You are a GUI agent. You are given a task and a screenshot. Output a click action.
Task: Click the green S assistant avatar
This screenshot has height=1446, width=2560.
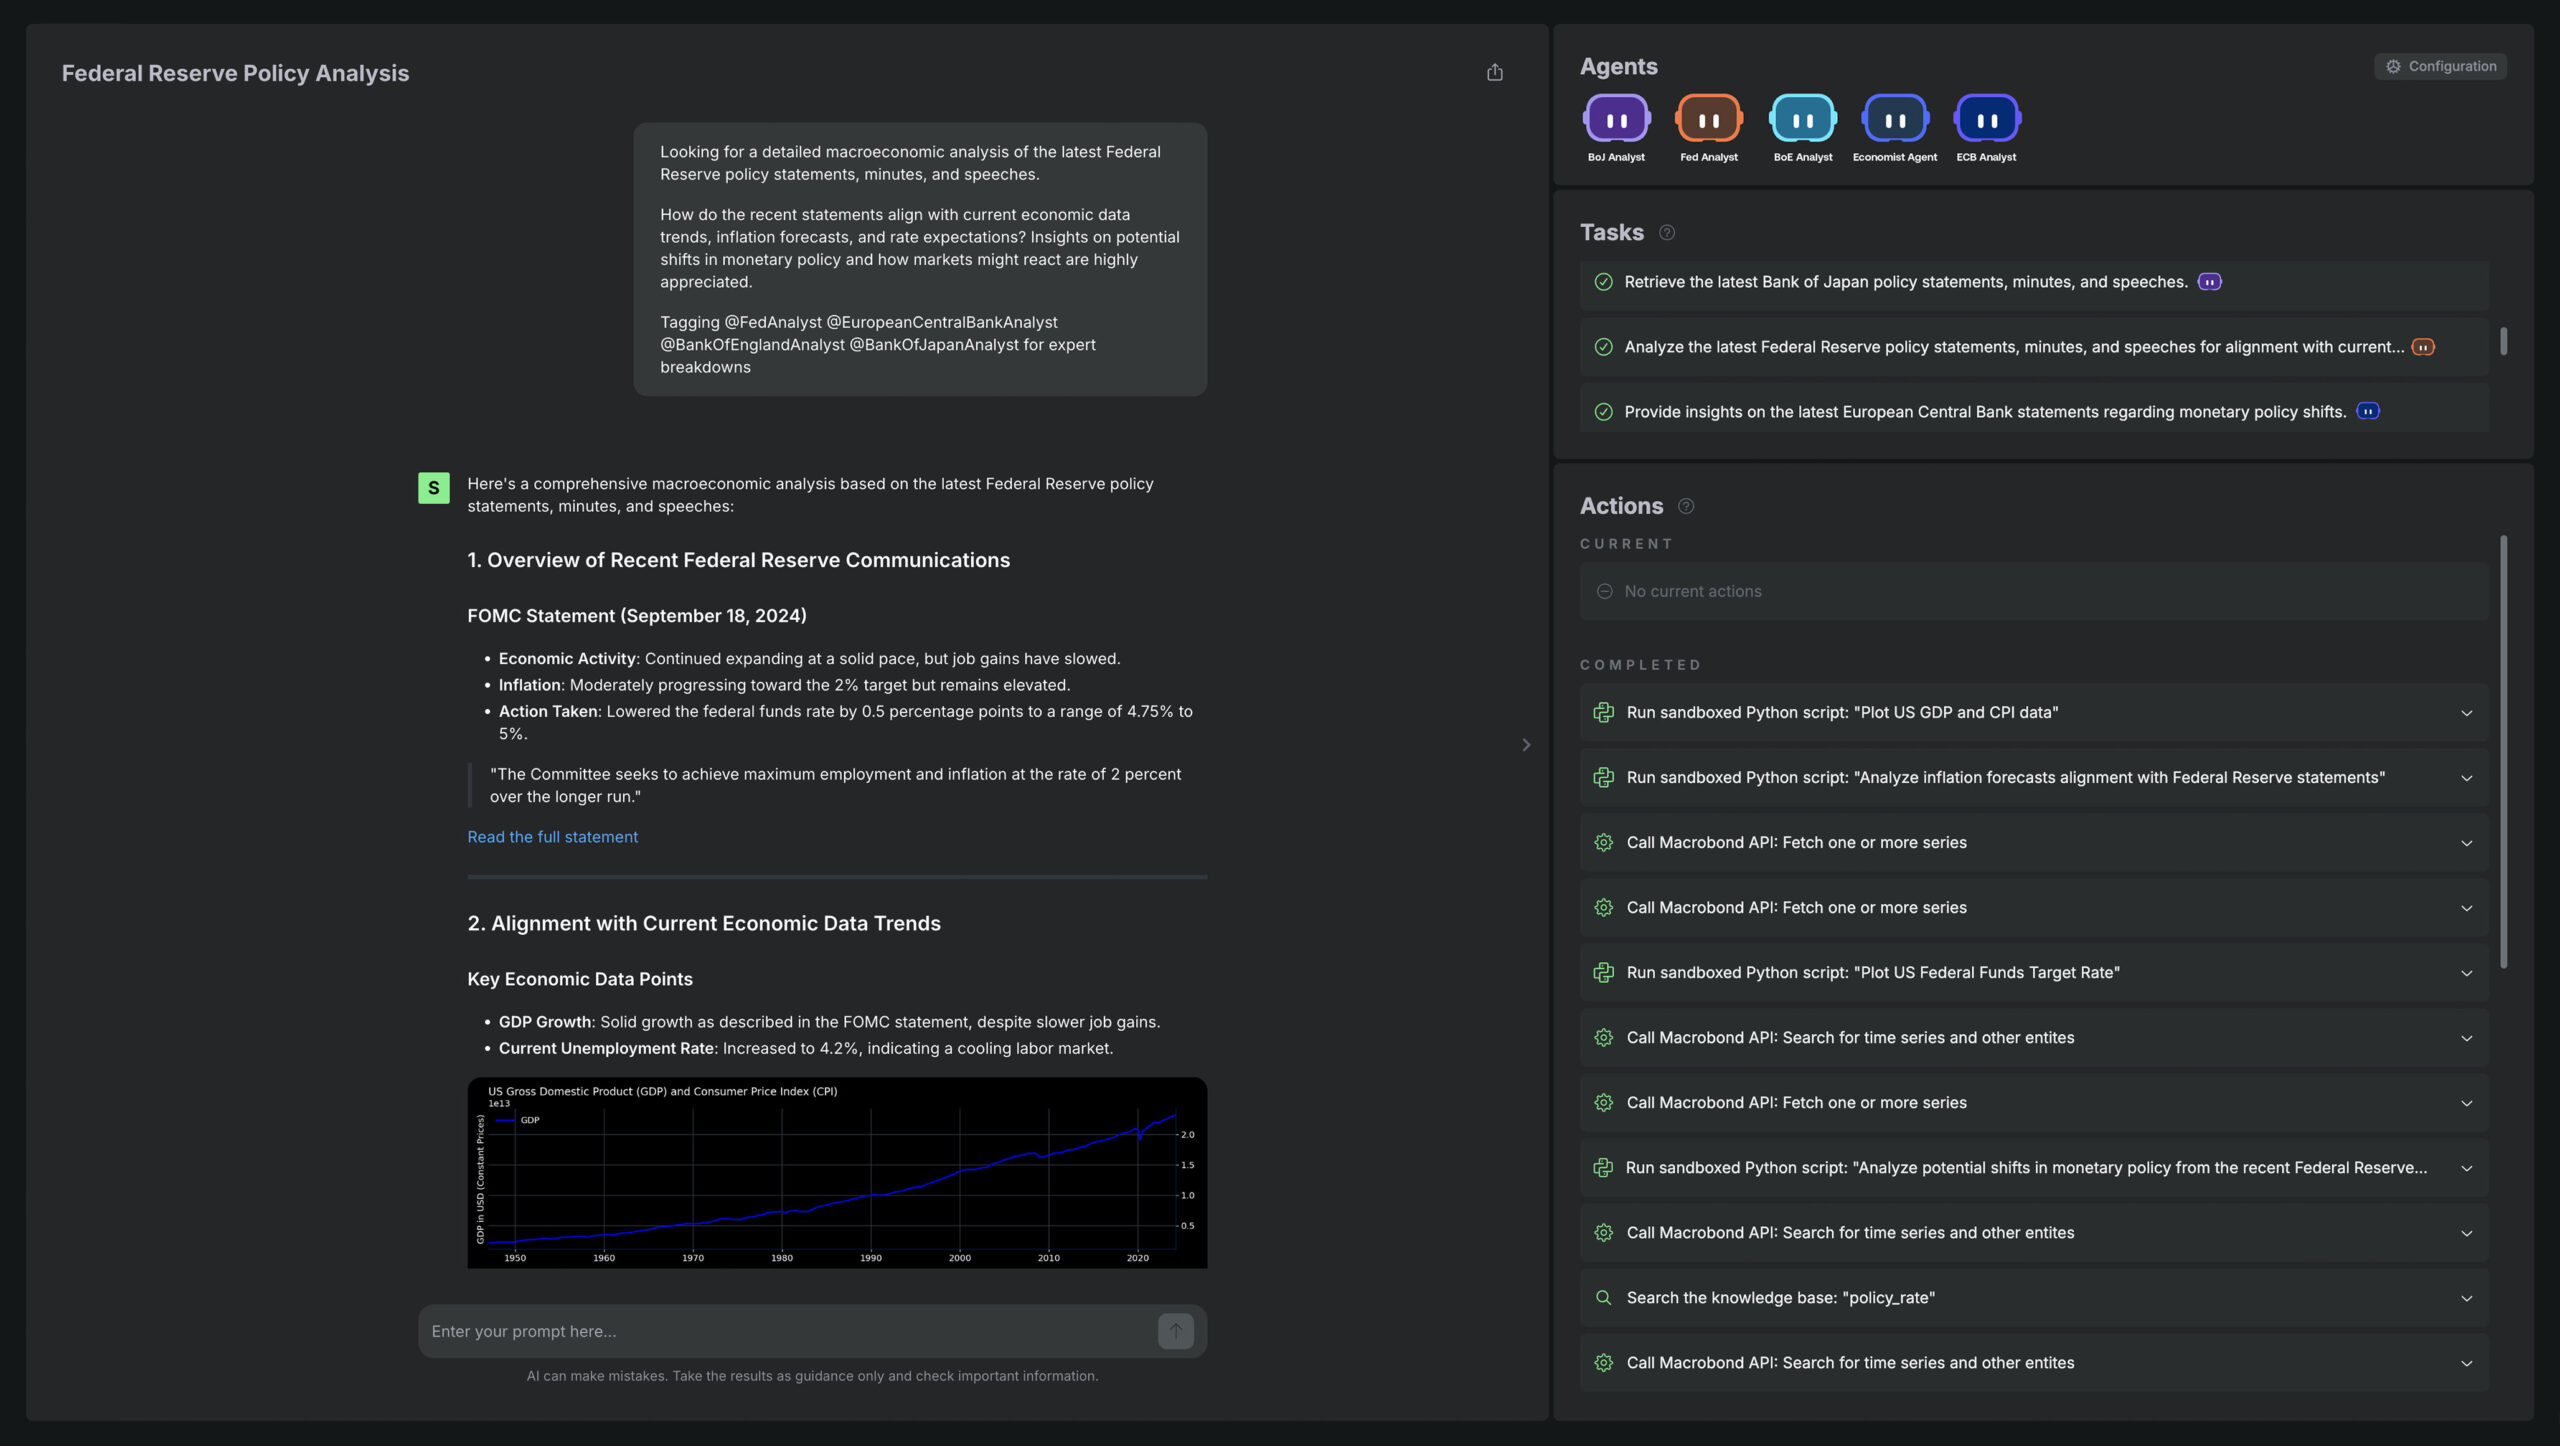click(433, 488)
